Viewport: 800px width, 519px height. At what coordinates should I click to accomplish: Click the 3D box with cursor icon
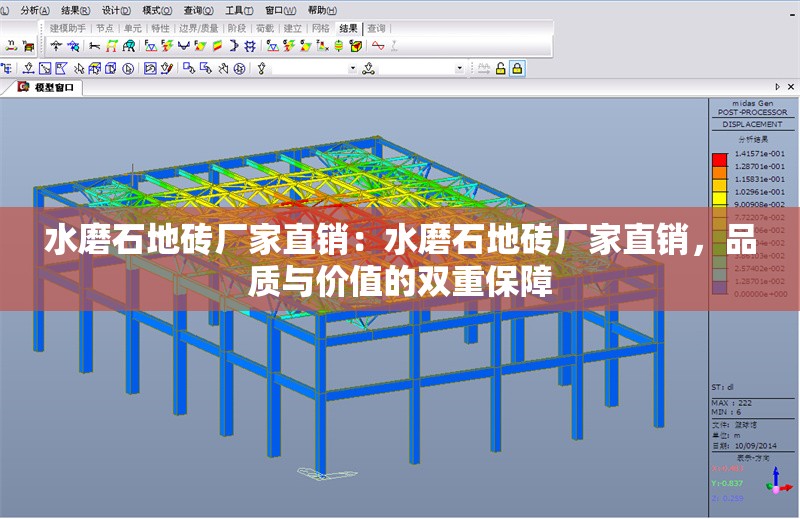[95, 68]
